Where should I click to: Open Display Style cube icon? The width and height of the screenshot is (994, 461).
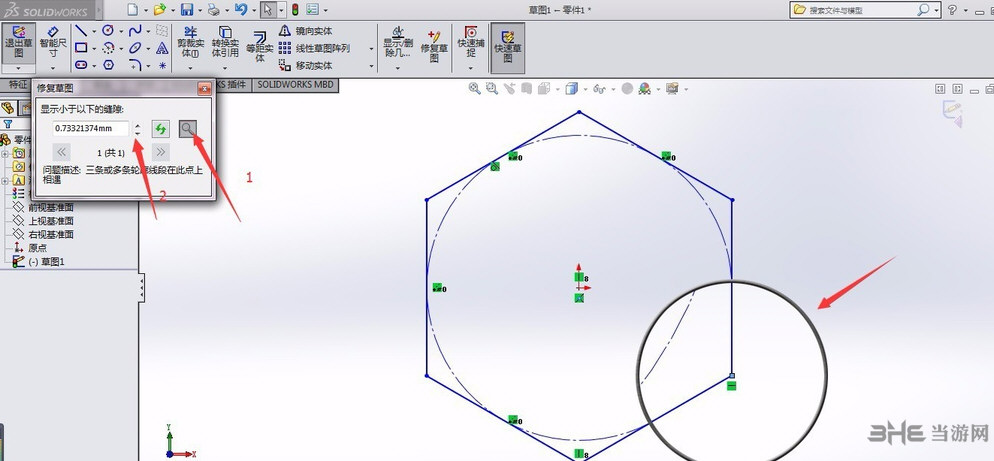click(571, 89)
